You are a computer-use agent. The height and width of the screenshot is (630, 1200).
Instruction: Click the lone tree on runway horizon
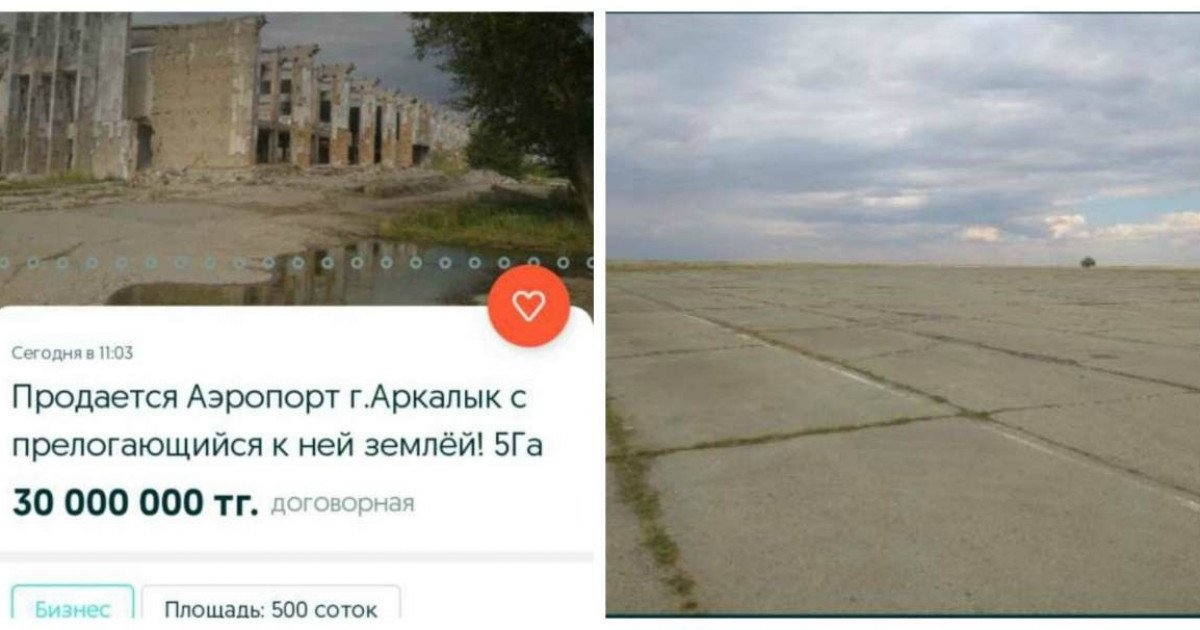(x=1087, y=262)
